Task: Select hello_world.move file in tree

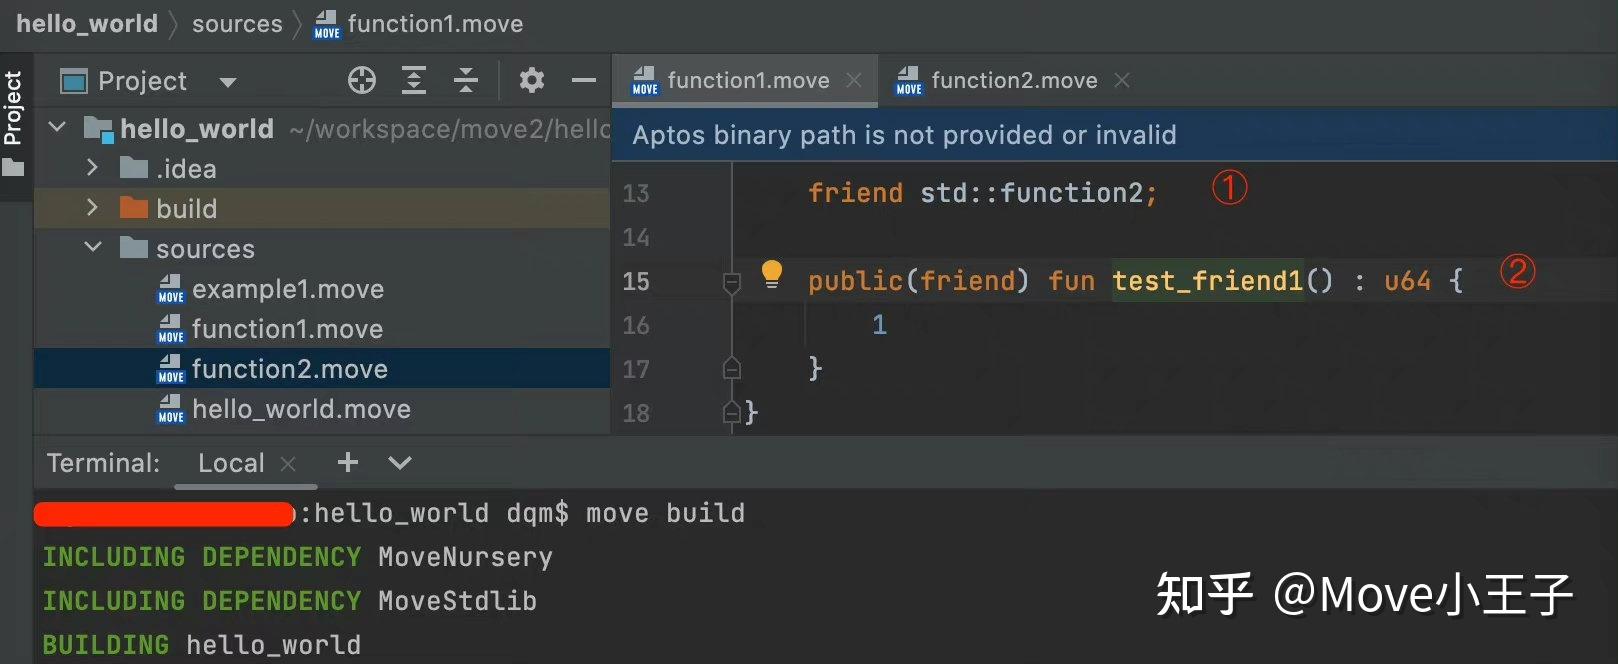Action: 301,409
